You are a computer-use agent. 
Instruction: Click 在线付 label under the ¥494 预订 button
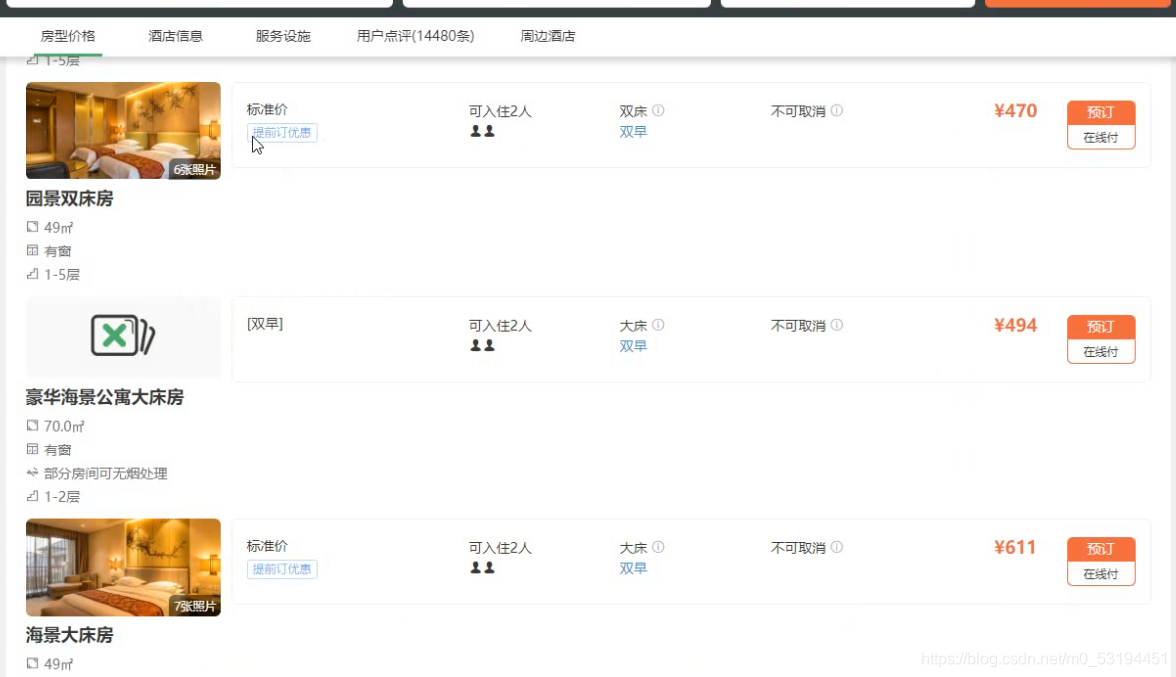click(1101, 352)
